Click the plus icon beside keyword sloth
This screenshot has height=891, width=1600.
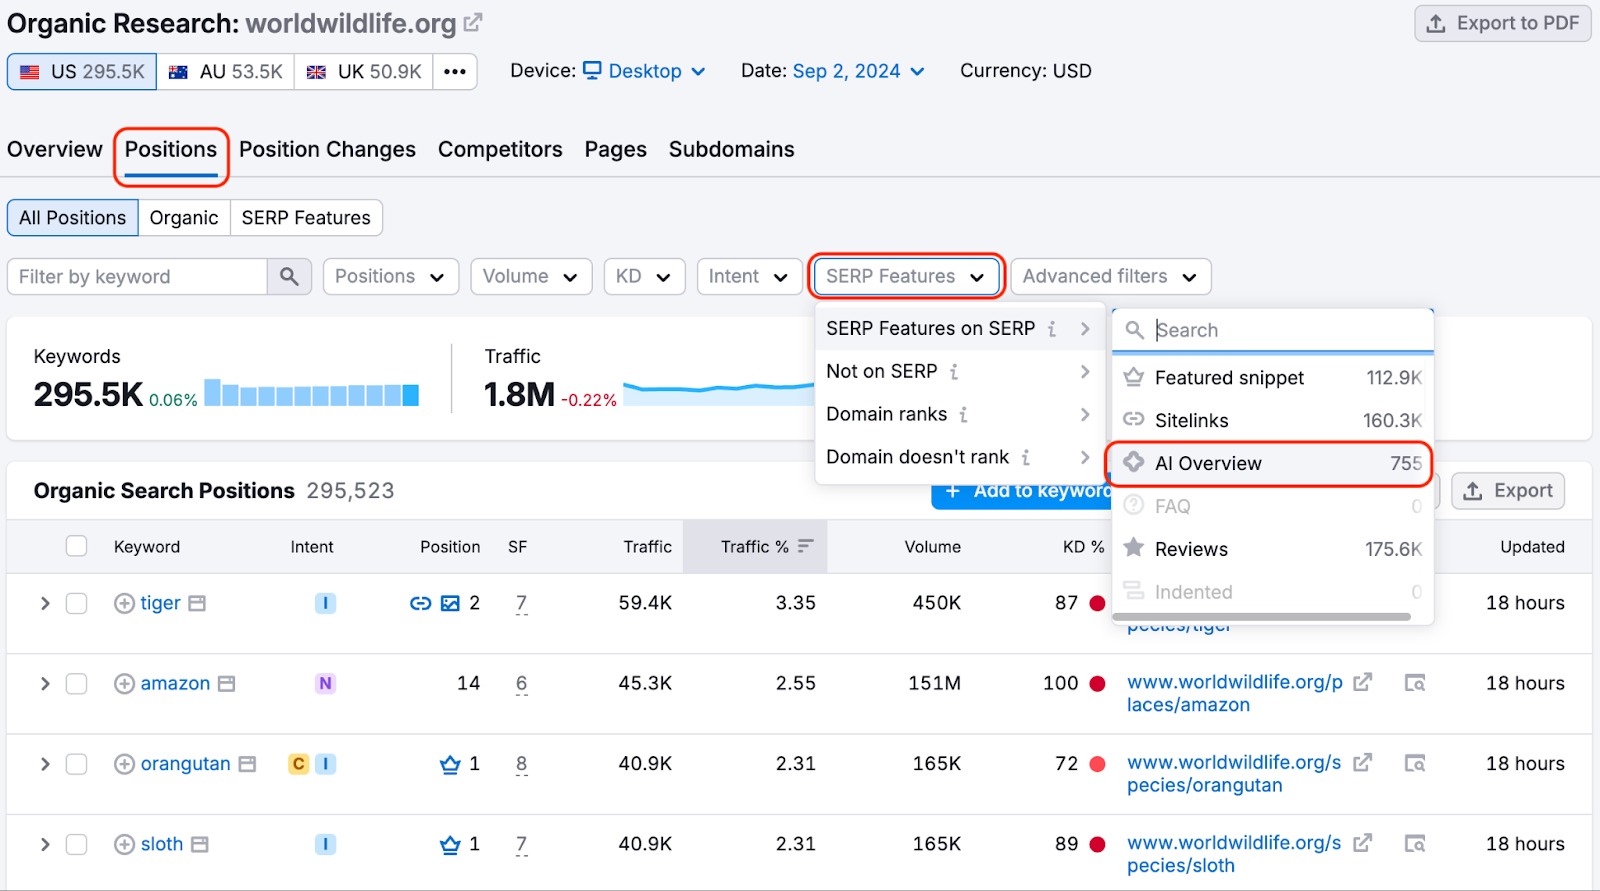point(124,845)
